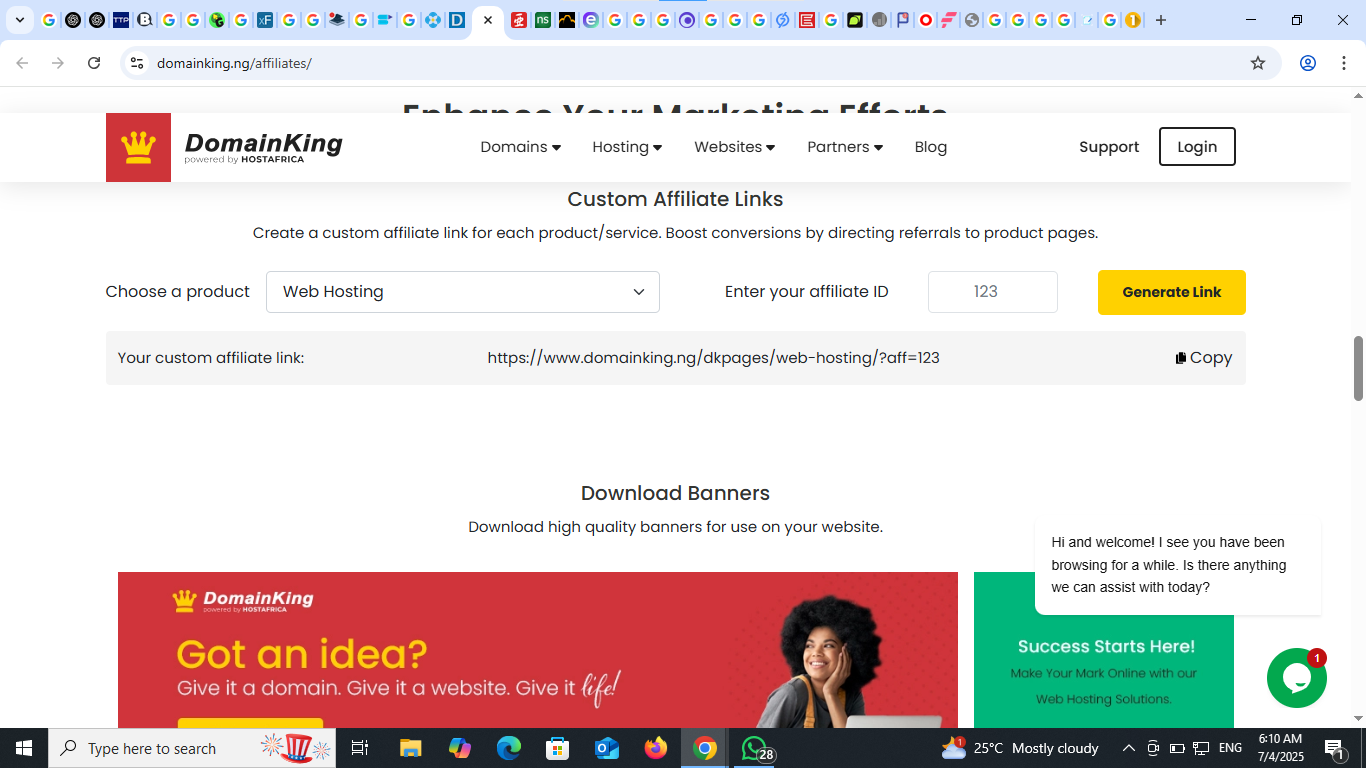
Task: Expand the Domains menu
Action: (x=520, y=147)
